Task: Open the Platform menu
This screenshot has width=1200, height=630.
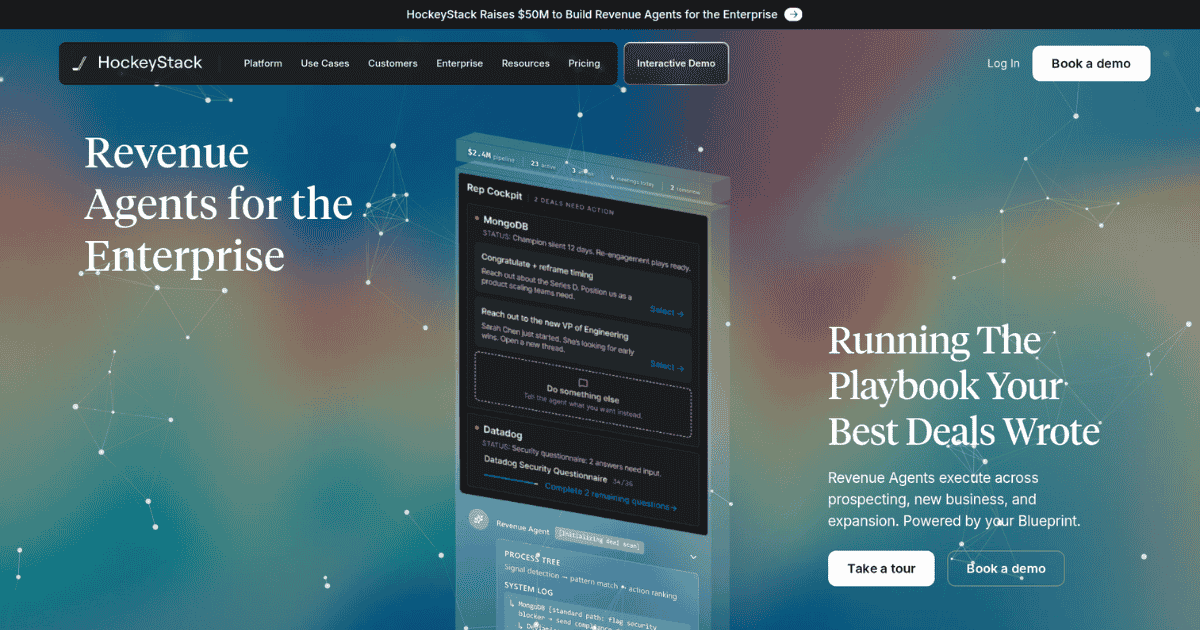Action: [263, 63]
